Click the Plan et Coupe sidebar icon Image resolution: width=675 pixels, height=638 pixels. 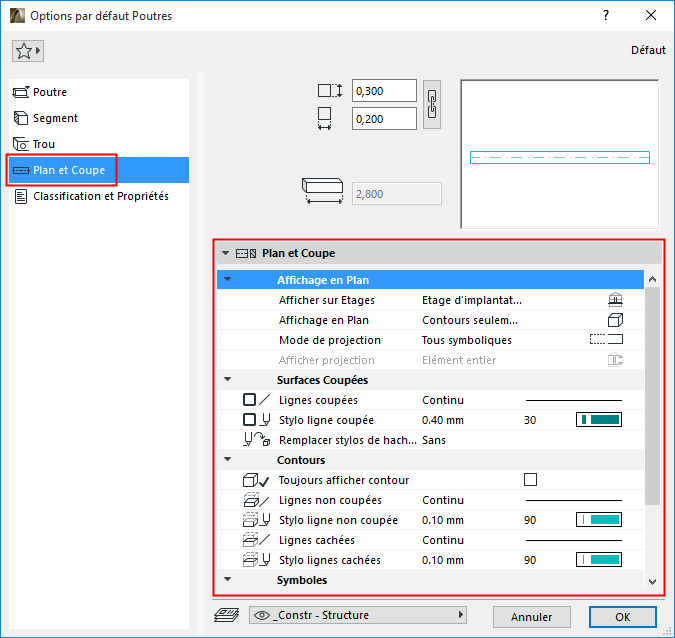(x=21, y=170)
